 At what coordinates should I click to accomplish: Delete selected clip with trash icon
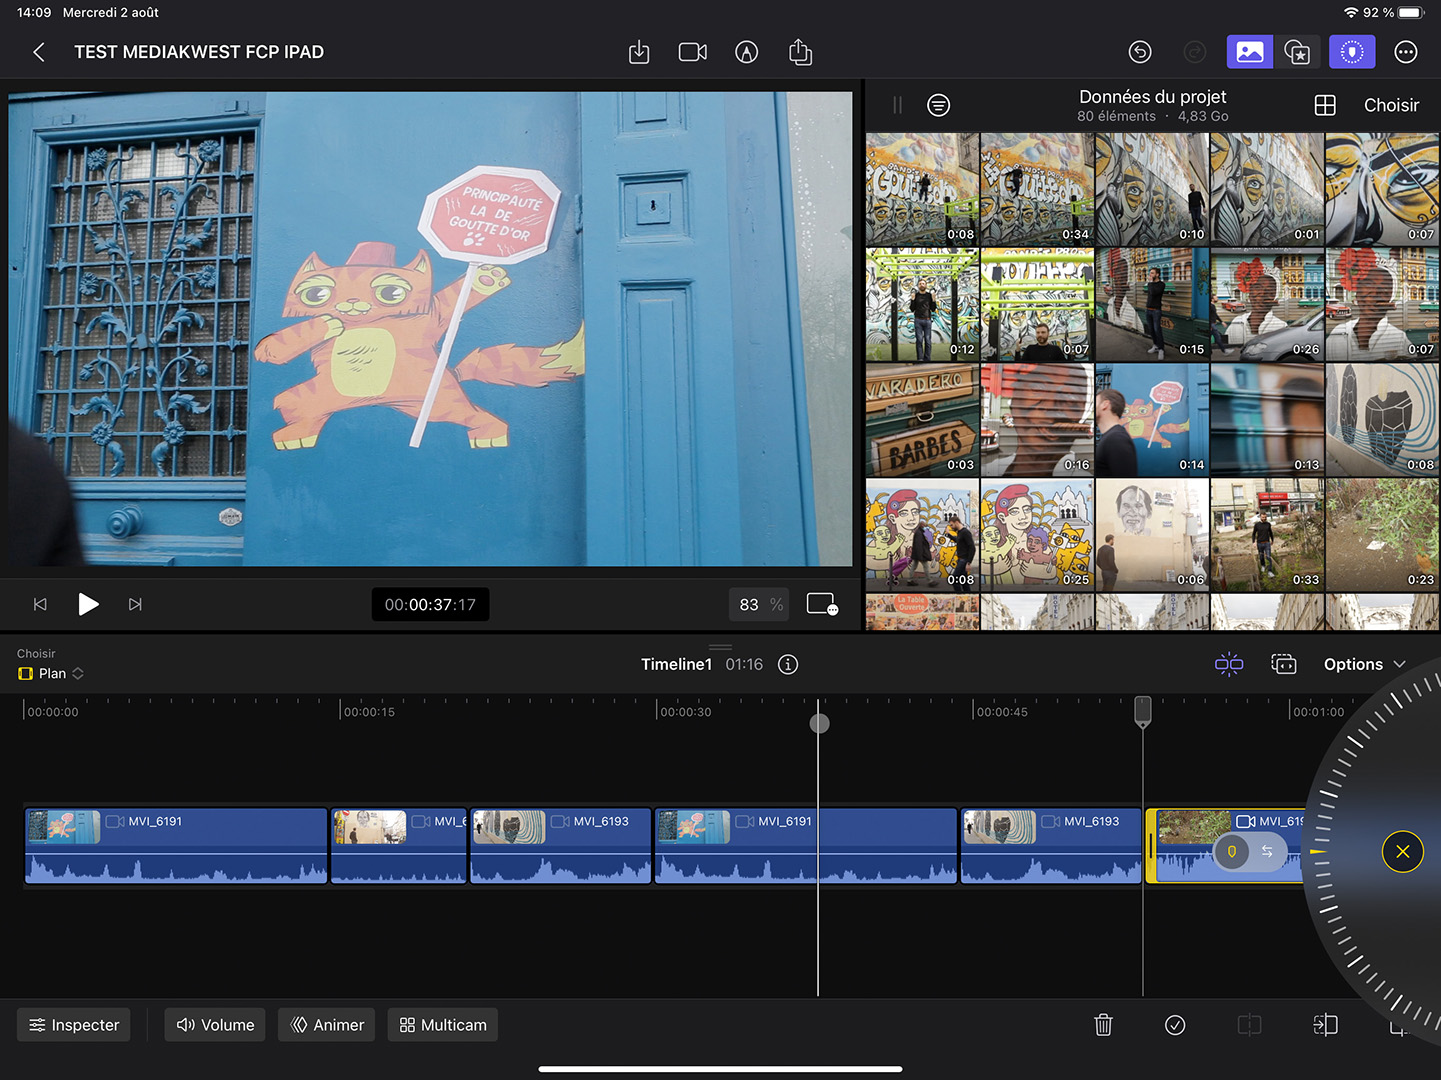click(x=1103, y=1025)
